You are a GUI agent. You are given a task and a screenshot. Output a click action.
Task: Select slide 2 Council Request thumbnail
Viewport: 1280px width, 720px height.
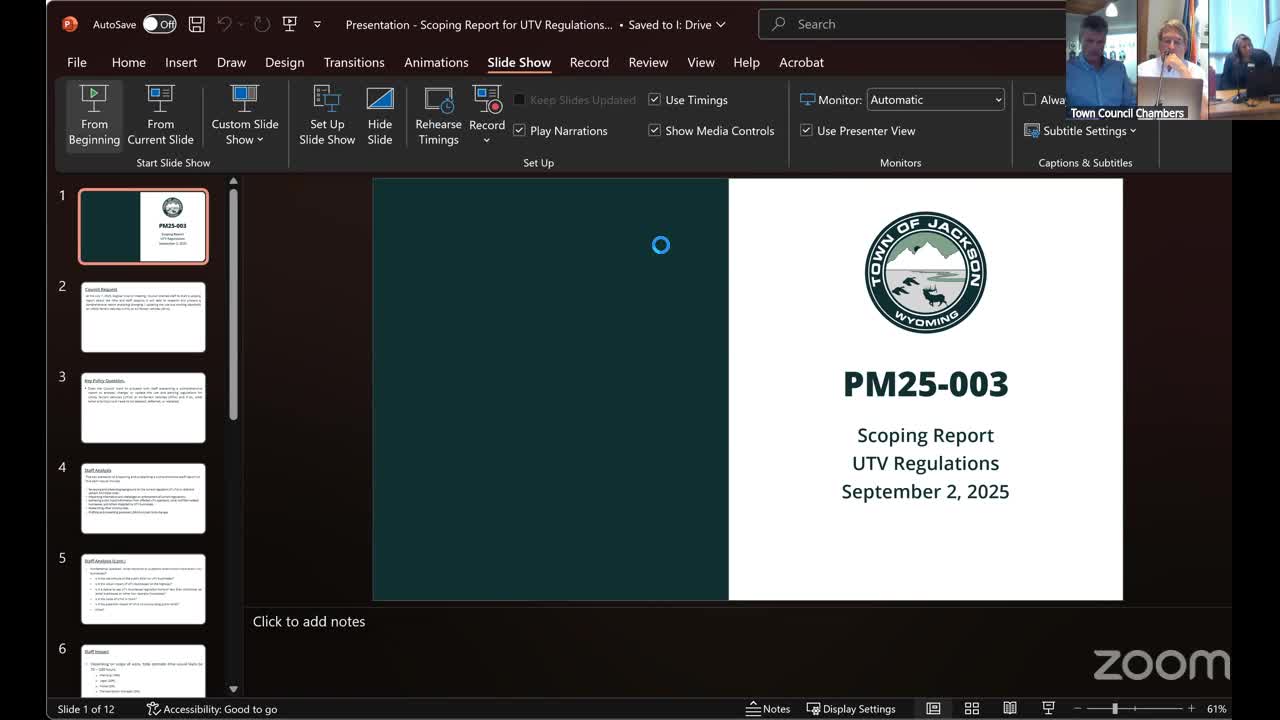click(x=143, y=317)
